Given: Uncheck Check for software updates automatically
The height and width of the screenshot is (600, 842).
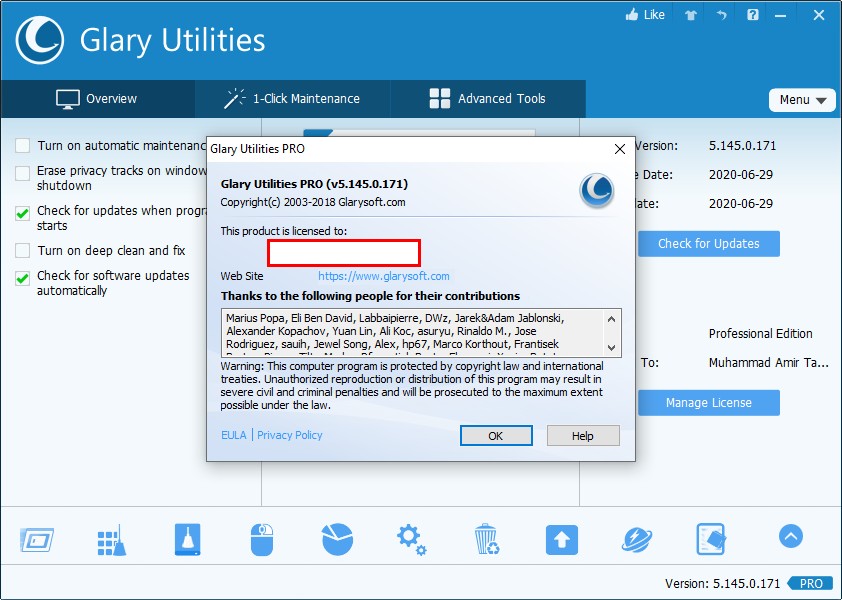Looking at the screenshot, I should click(x=23, y=278).
